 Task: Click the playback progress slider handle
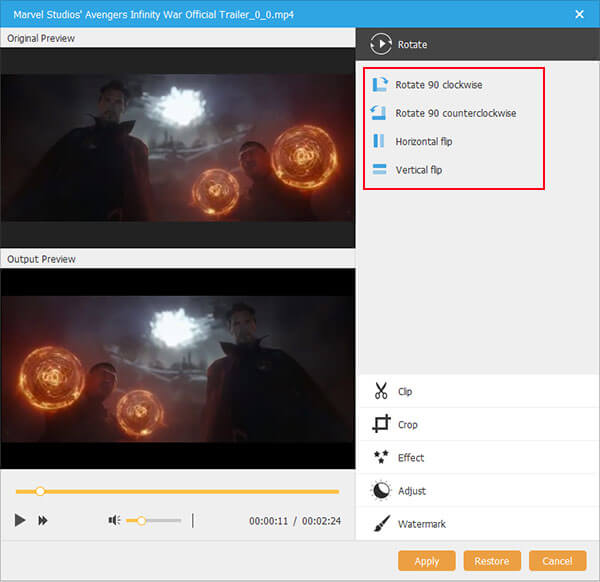coord(40,491)
